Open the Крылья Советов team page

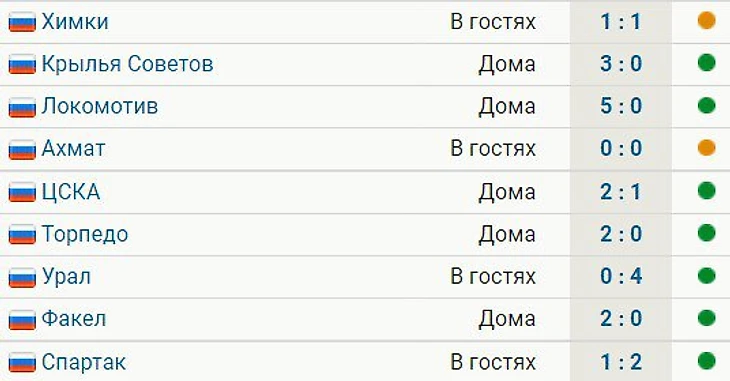[x=128, y=64]
